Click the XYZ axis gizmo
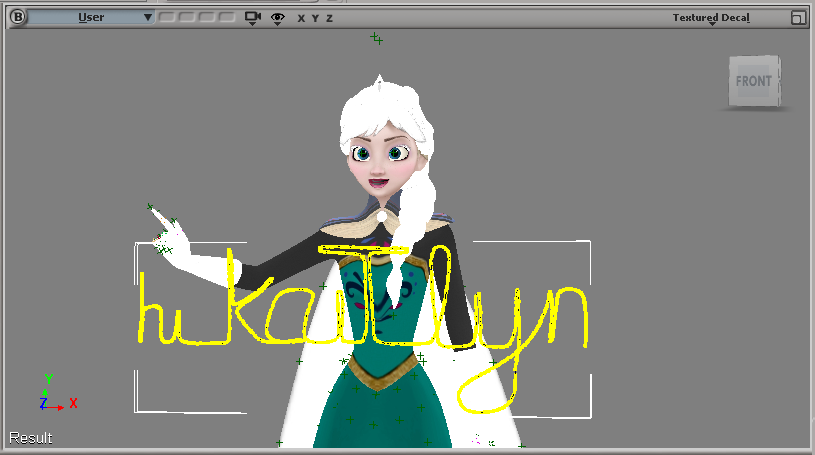This screenshot has height=455, width=815. click(58, 394)
